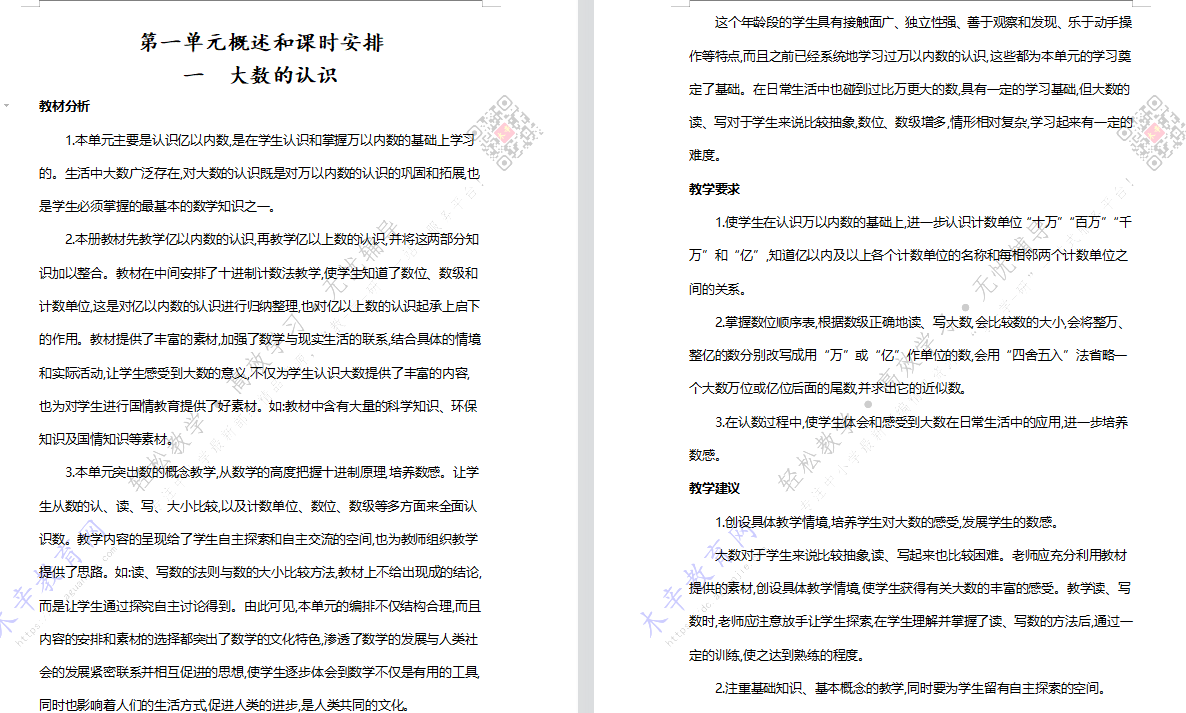This screenshot has width=1186, height=713.
Task: Select the heading 教材分析
Action: click(64, 107)
